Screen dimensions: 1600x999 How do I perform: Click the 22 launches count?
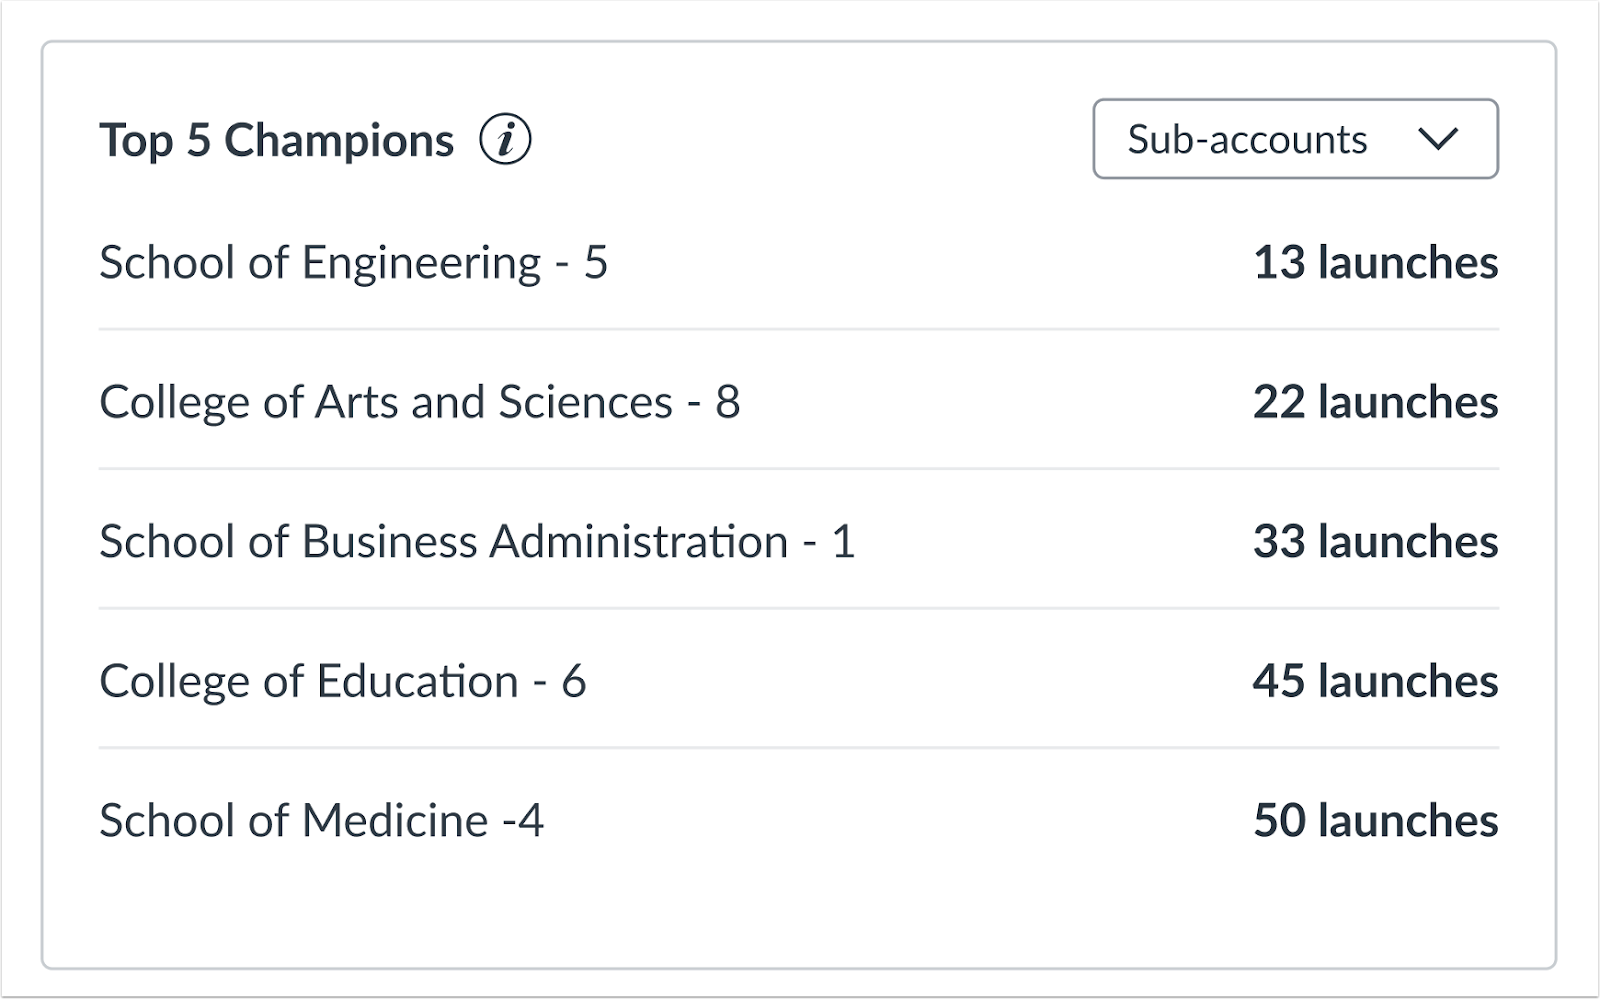[1375, 402]
